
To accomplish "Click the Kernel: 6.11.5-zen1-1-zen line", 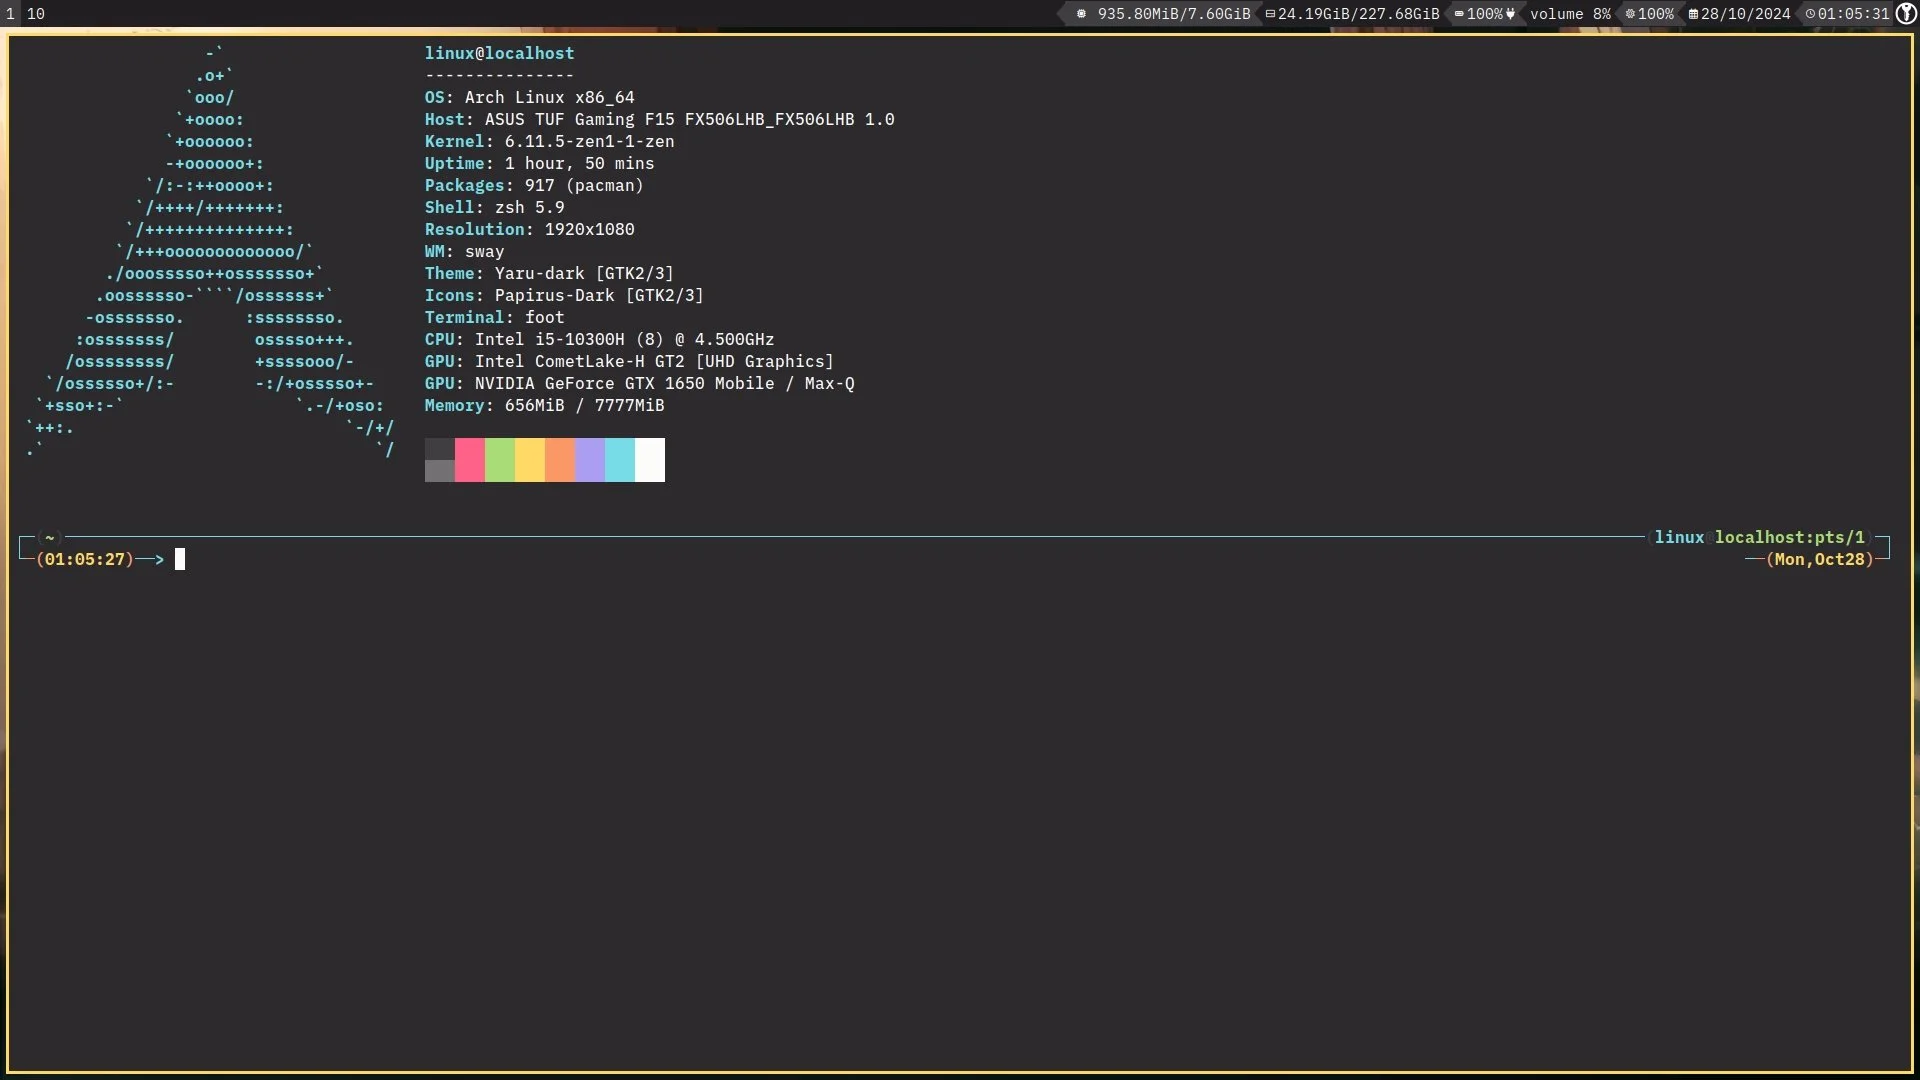I will pos(549,141).
